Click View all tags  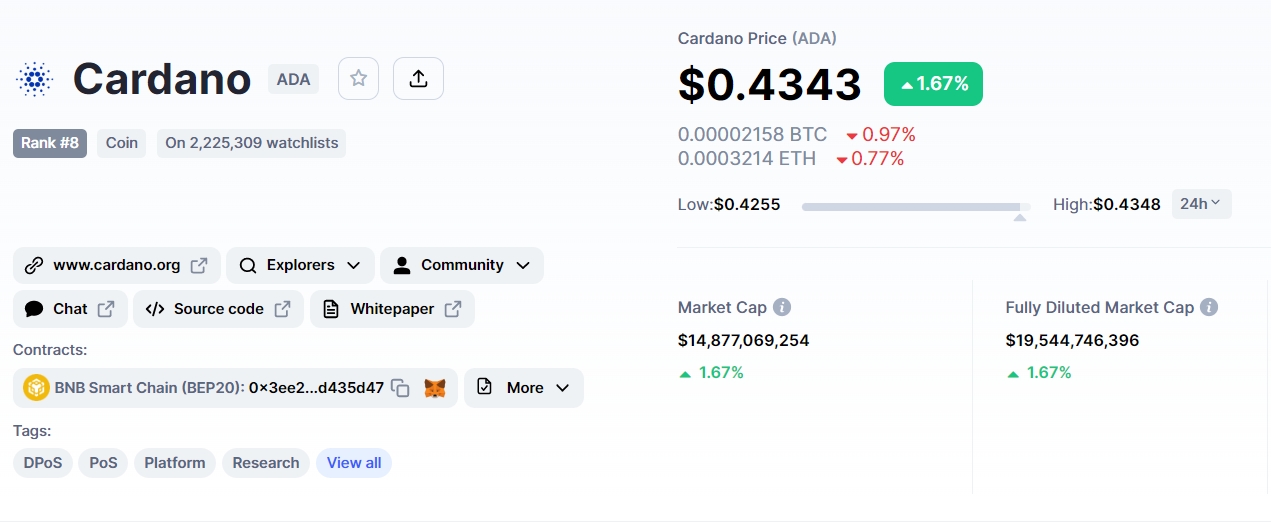click(x=354, y=463)
